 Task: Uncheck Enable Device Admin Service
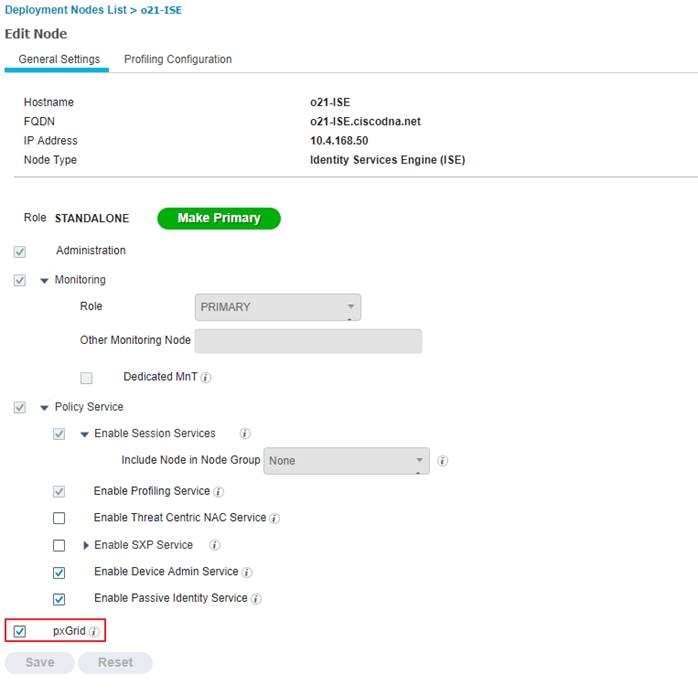coord(59,573)
